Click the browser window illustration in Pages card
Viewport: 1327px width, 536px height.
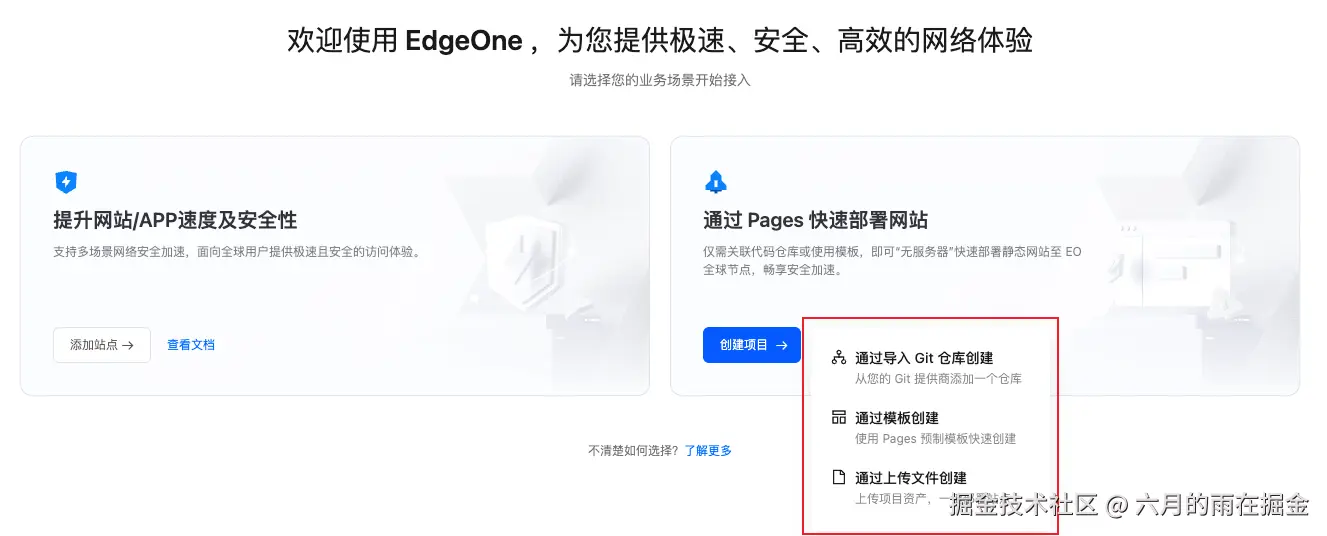point(1190,260)
